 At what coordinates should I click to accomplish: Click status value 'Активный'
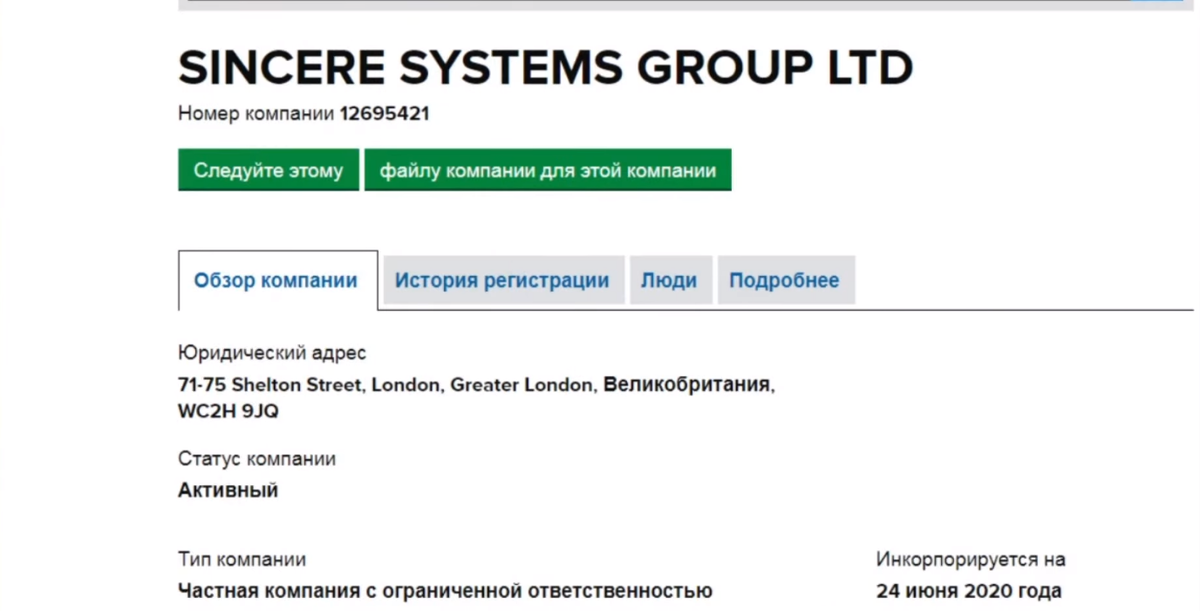pos(228,491)
